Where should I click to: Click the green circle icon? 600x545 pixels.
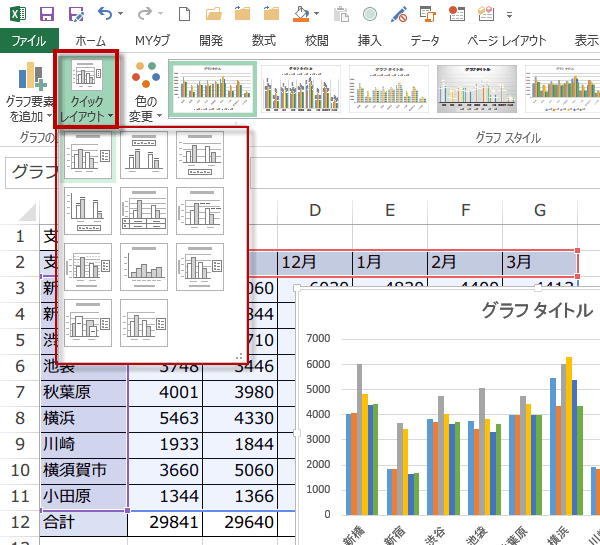point(370,14)
